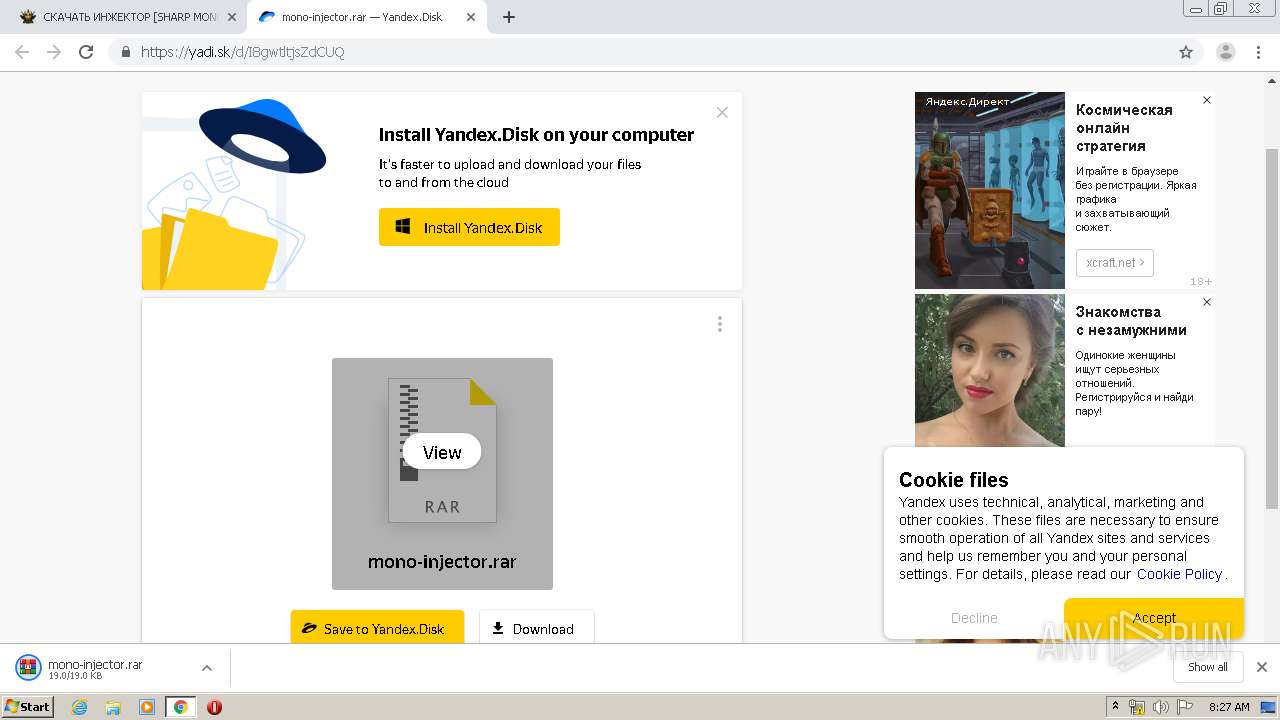Click Install Yandex.Disk button
The image size is (1280, 720).
coord(469,227)
